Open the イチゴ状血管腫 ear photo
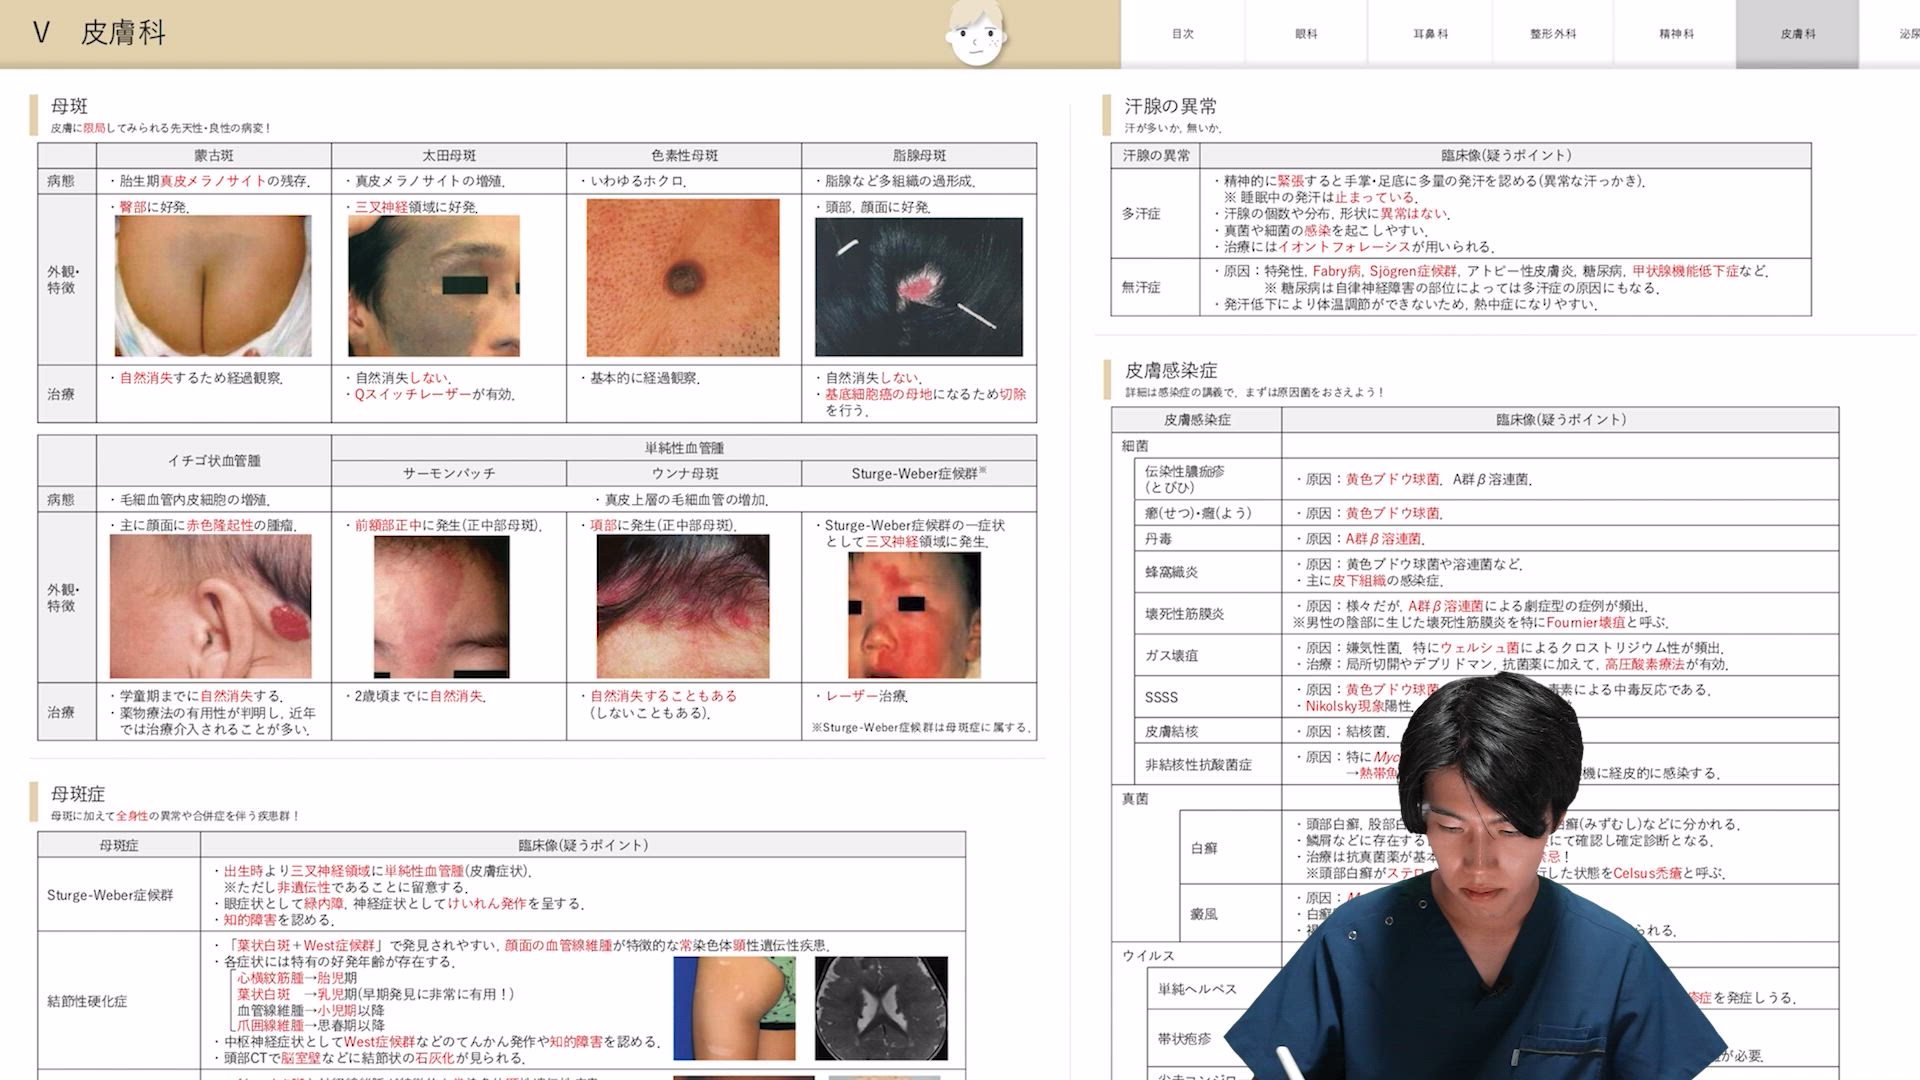Image resolution: width=1920 pixels, height=1080 pixels. coord(211,606)
